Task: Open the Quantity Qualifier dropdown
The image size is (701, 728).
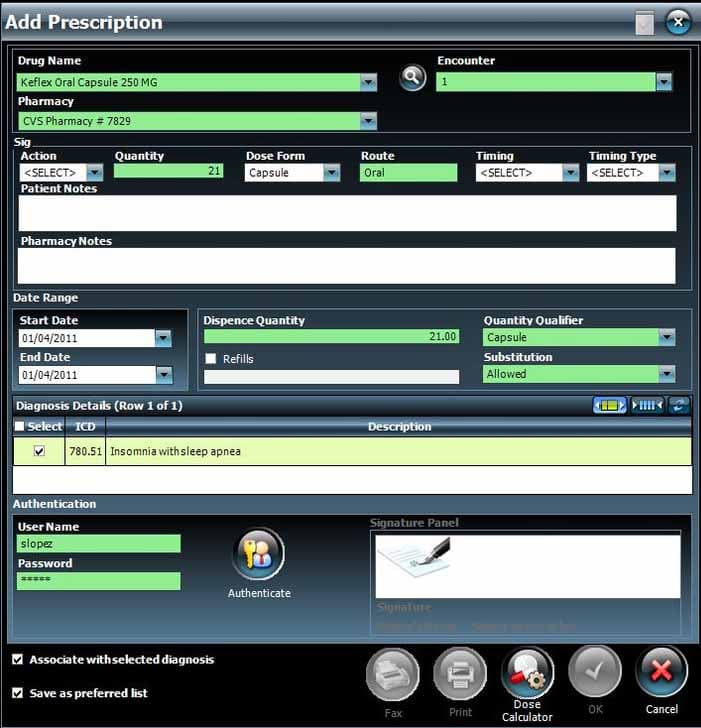Action: [667, 337]
